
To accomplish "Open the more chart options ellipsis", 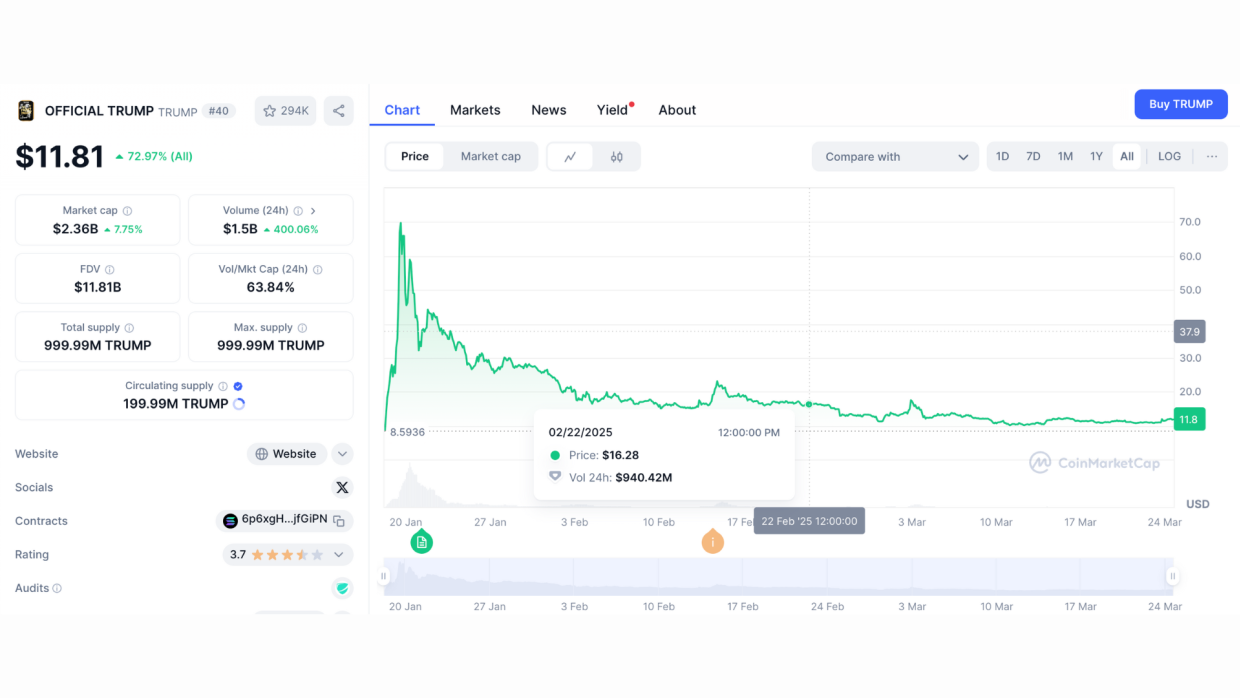I will pyautogui.click(x=1212, y=157).
